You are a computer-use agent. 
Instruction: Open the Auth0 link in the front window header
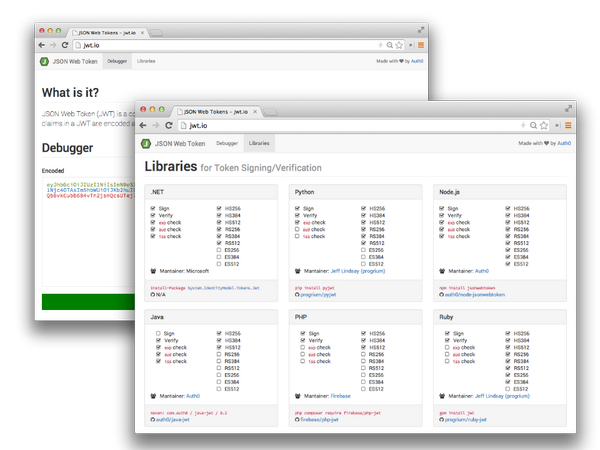564,143
